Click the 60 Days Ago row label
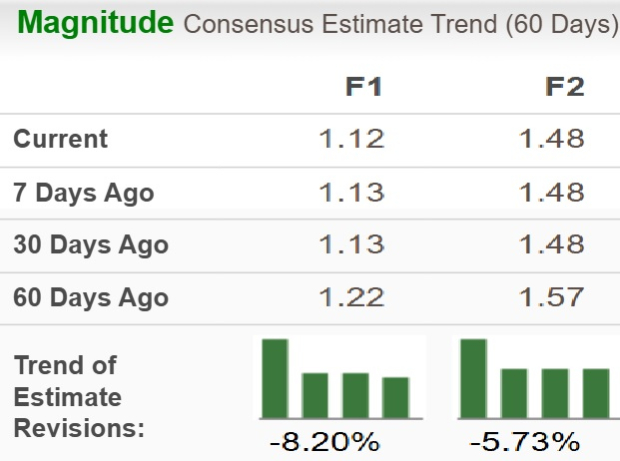Image resolution: width=620 pixels, height=461 pixels. coord(90,297)
